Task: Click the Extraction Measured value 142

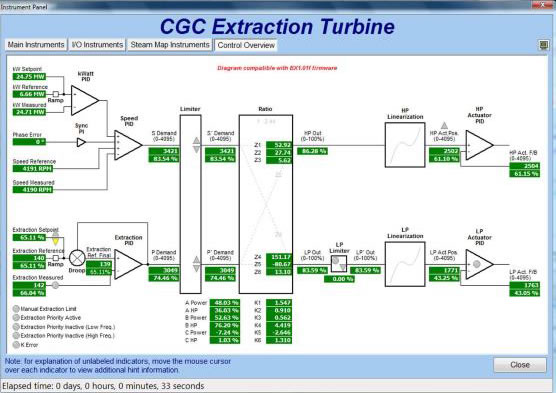Action: point(29,285)
